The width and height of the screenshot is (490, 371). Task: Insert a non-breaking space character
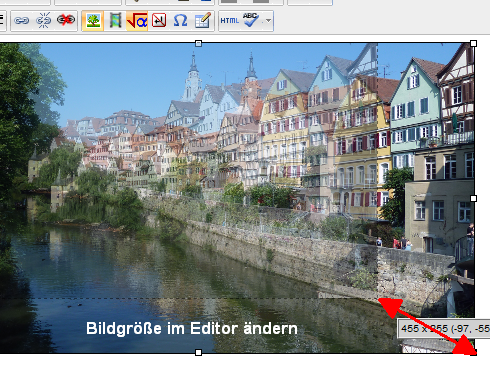[x=159, y=21]
